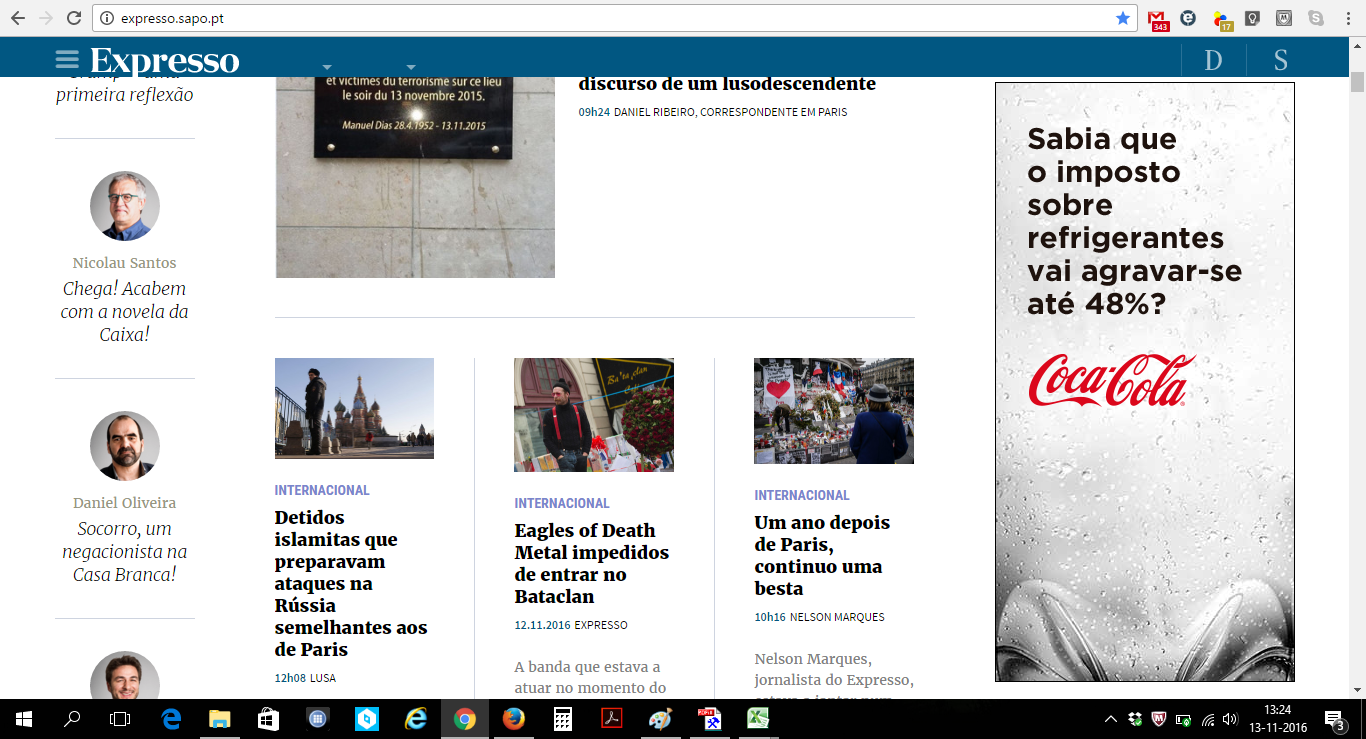Open the Gmail checker extension showing 343

pos(1158,19)
